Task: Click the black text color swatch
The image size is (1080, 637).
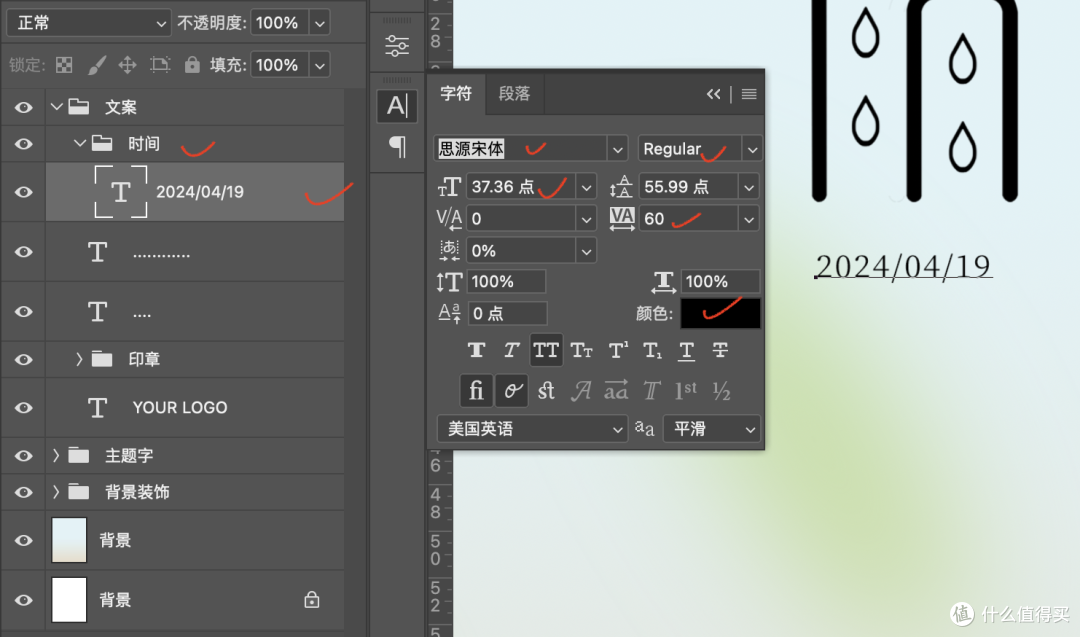Action: [x=720, y=313]
